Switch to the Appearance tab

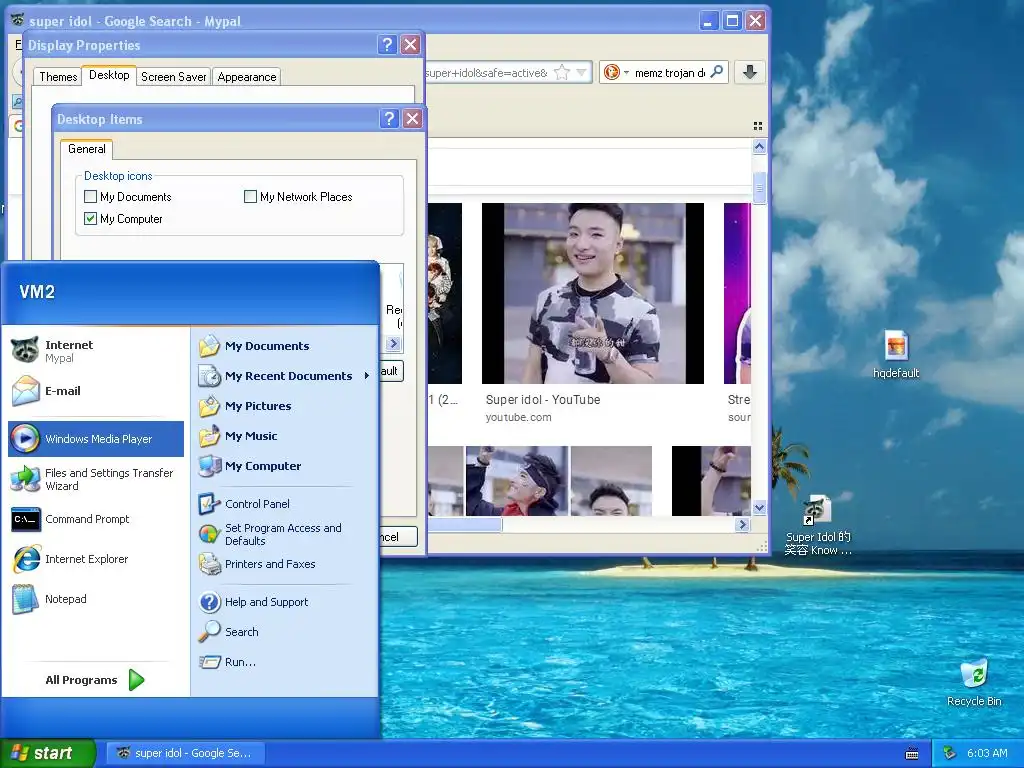(247, 77)
